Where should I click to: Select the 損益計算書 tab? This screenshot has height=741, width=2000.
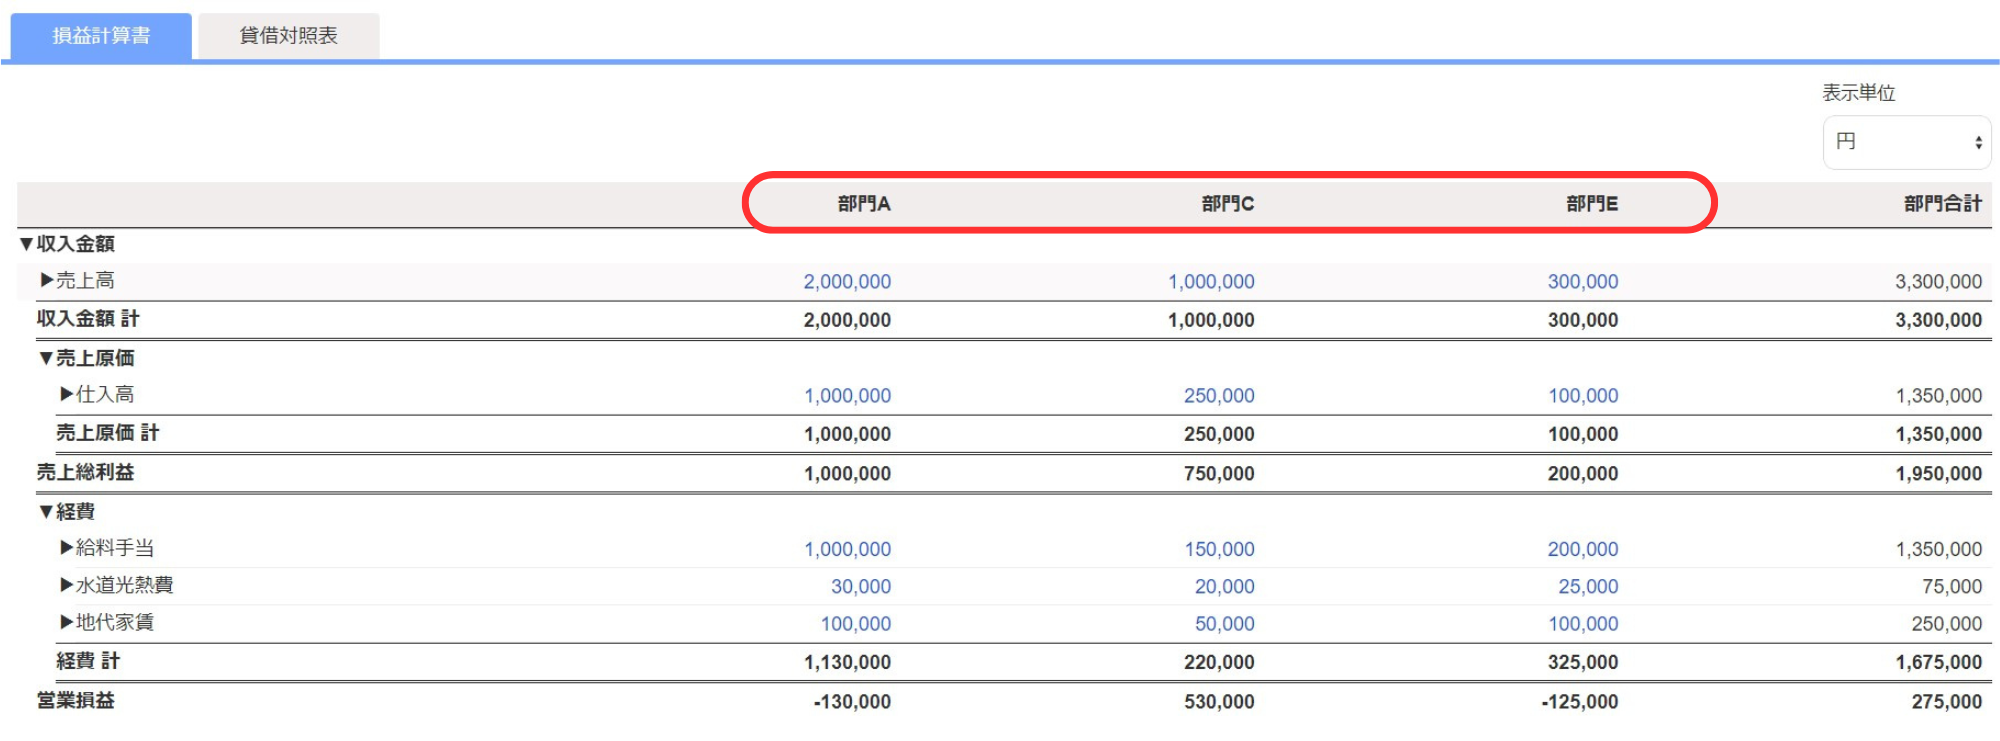point(101,36)
